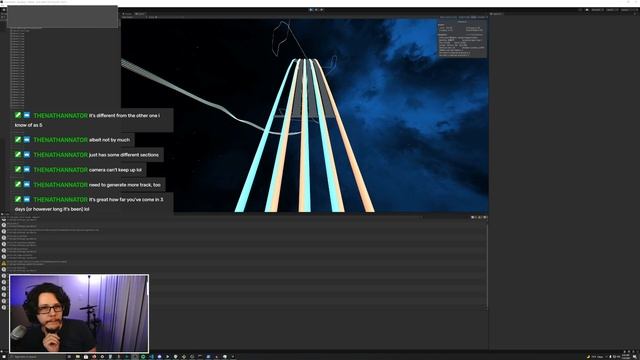Open the taskbar clock and date
The height and width of the screenshot is (360, 640).
coord(626,356)
